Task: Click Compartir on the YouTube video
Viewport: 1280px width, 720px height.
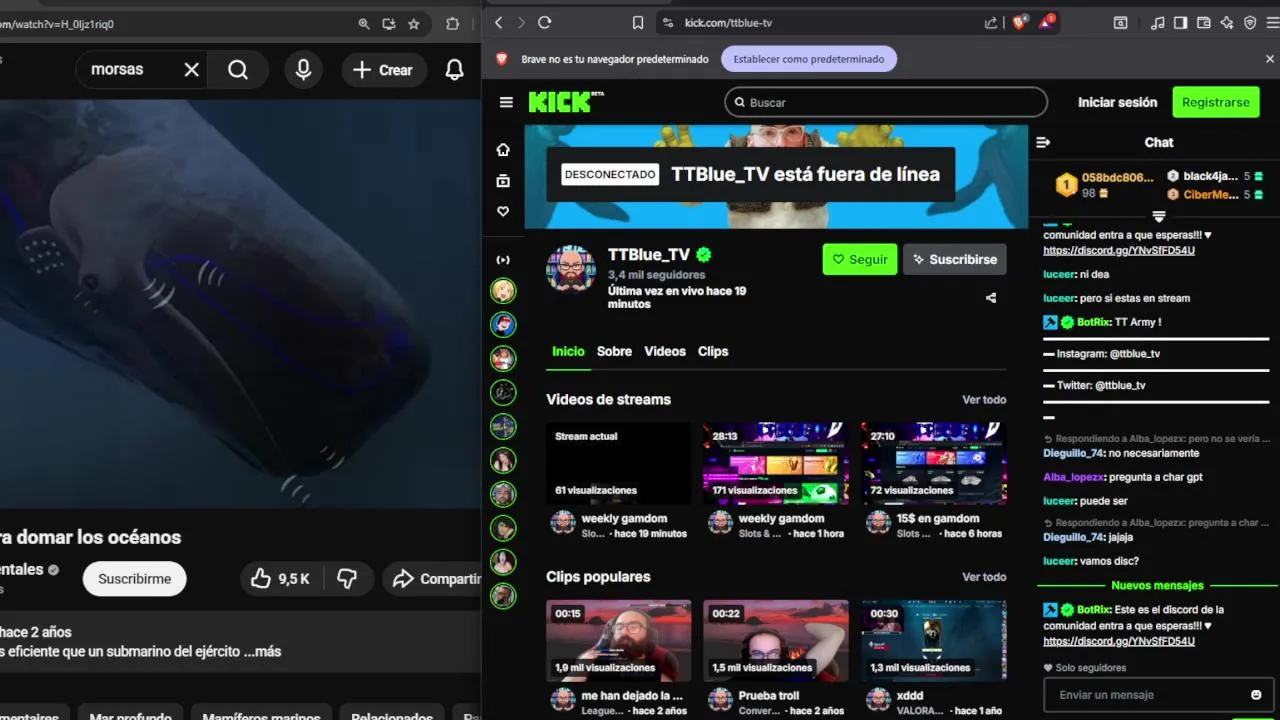Action: pos(434,579)
